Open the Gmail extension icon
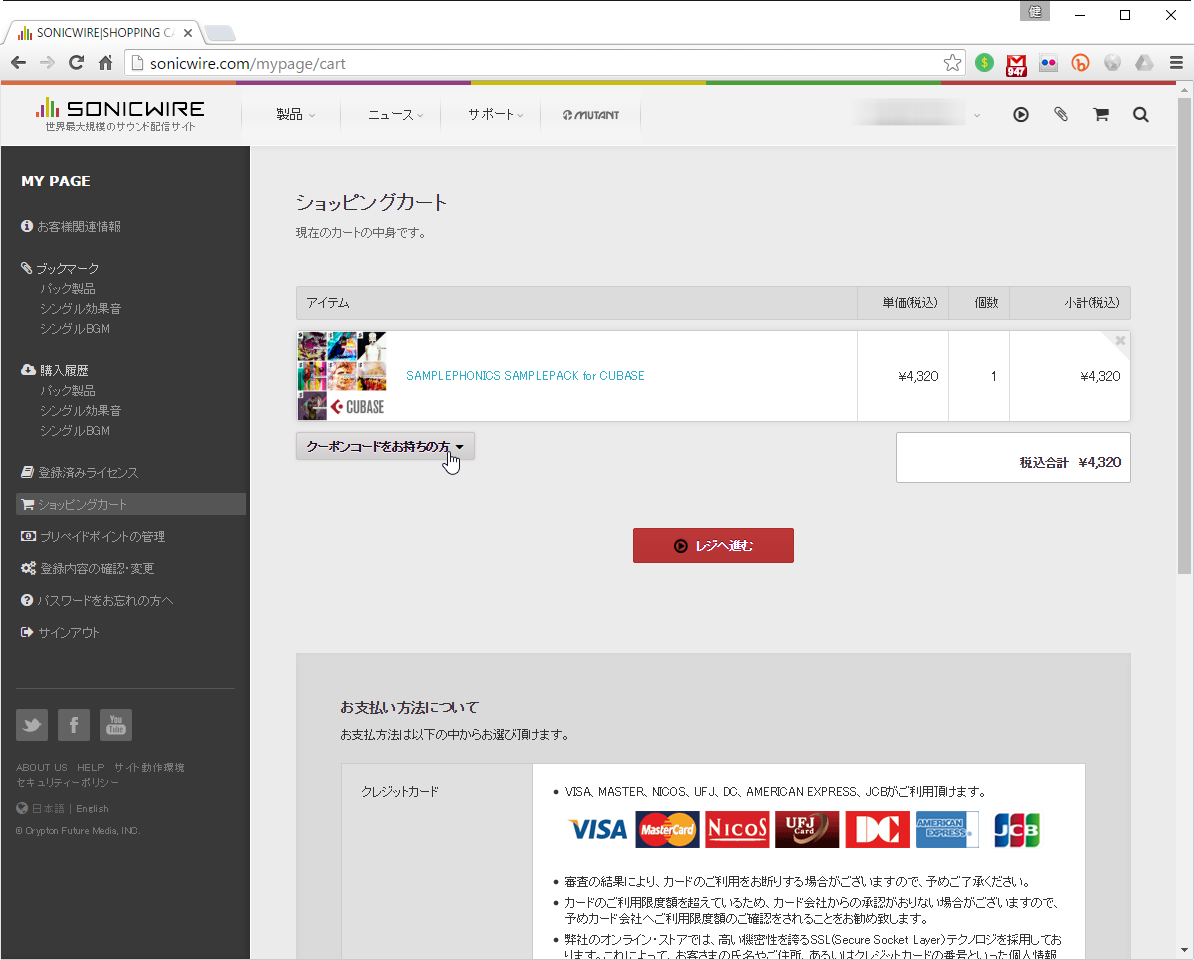The width and height of the screenshot is (1194, 960). coord(1016,65)
